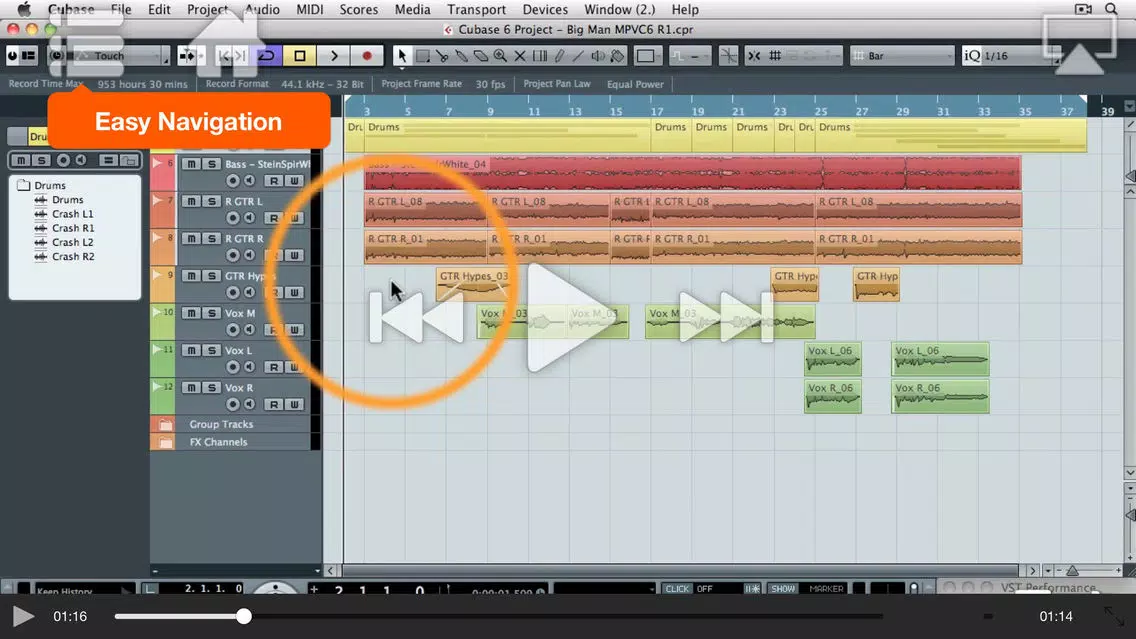The width and height of the screenshot is (1136, 639).
Task: Select Crash L1 in the Drums list
Action: [72, 214]
